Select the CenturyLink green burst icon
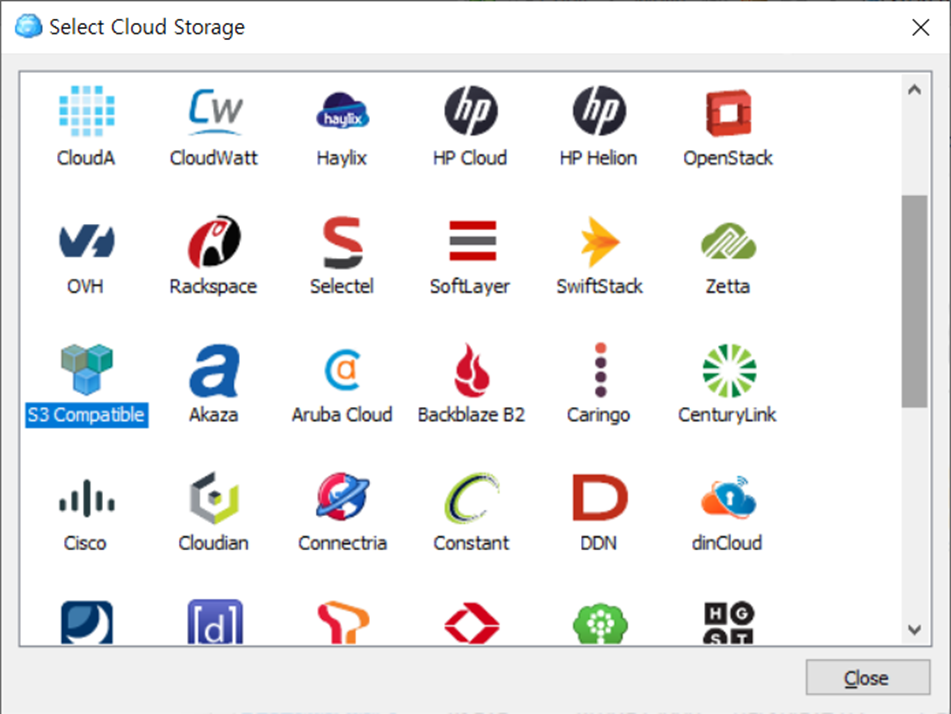Screen dimensions: 951x714 [x=729, y=370]
